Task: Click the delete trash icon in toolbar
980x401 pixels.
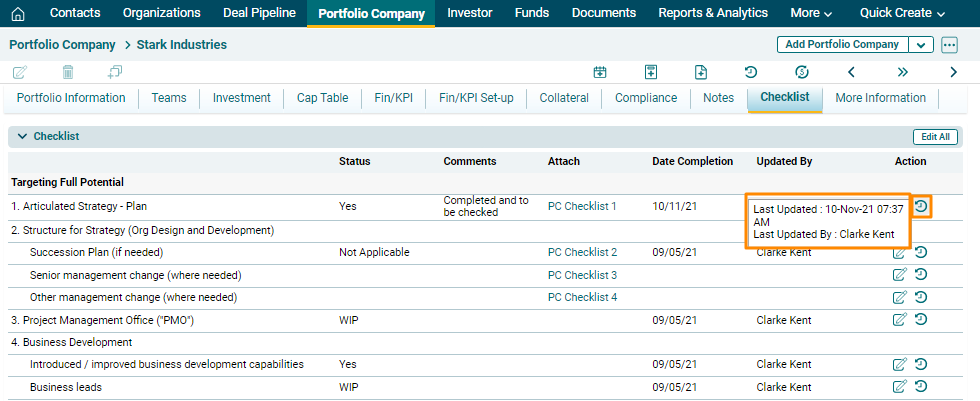Action: pyautogui.click(x=68, y=72)
